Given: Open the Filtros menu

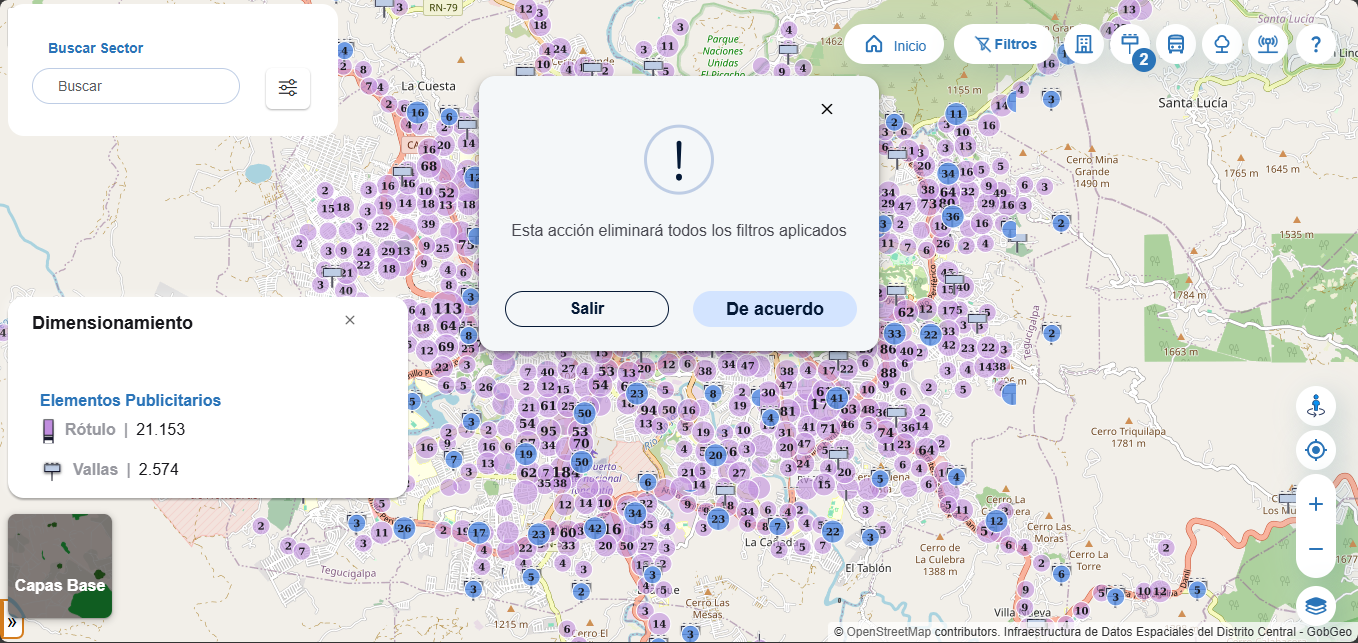Looking at the screenshot, I should point(1005,44).
